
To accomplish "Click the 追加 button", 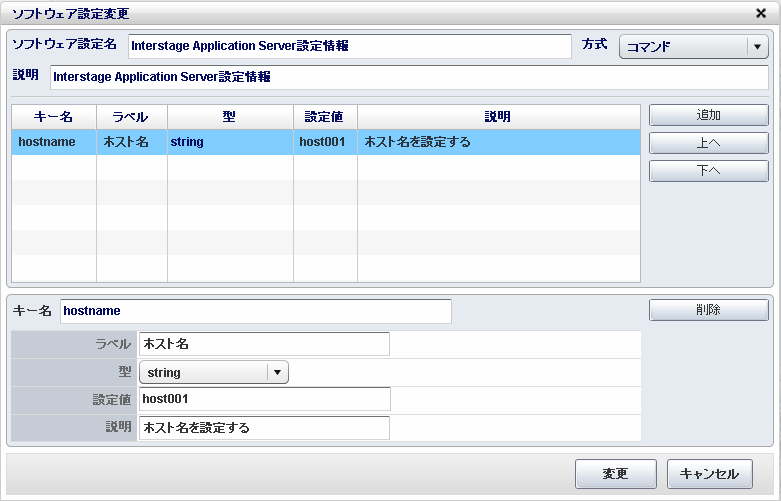I will 708,115.
